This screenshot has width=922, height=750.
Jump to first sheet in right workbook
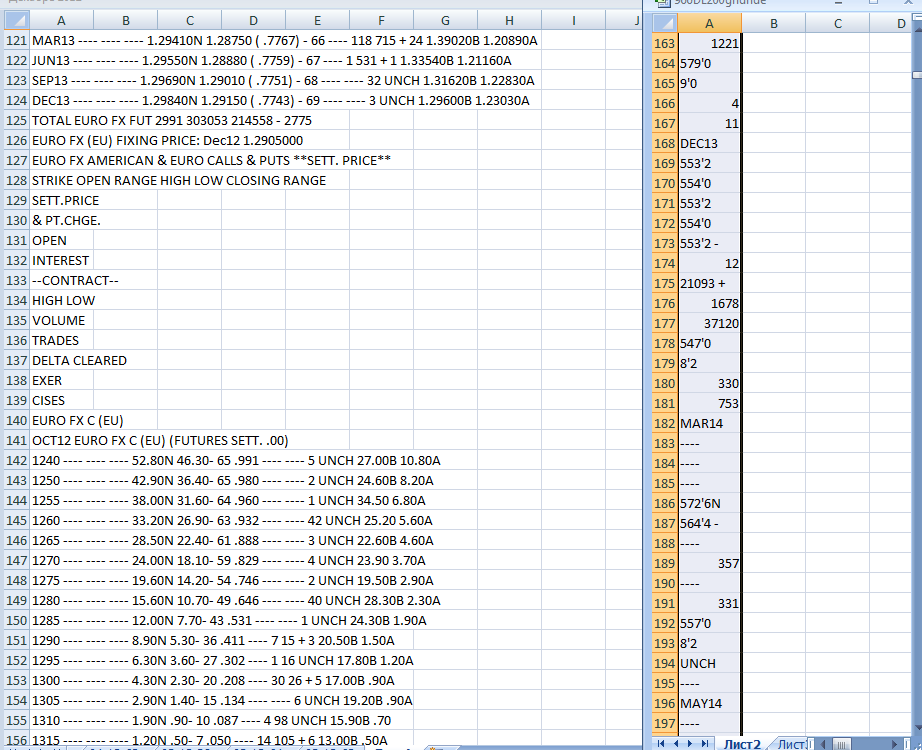[x=661, y=744]
